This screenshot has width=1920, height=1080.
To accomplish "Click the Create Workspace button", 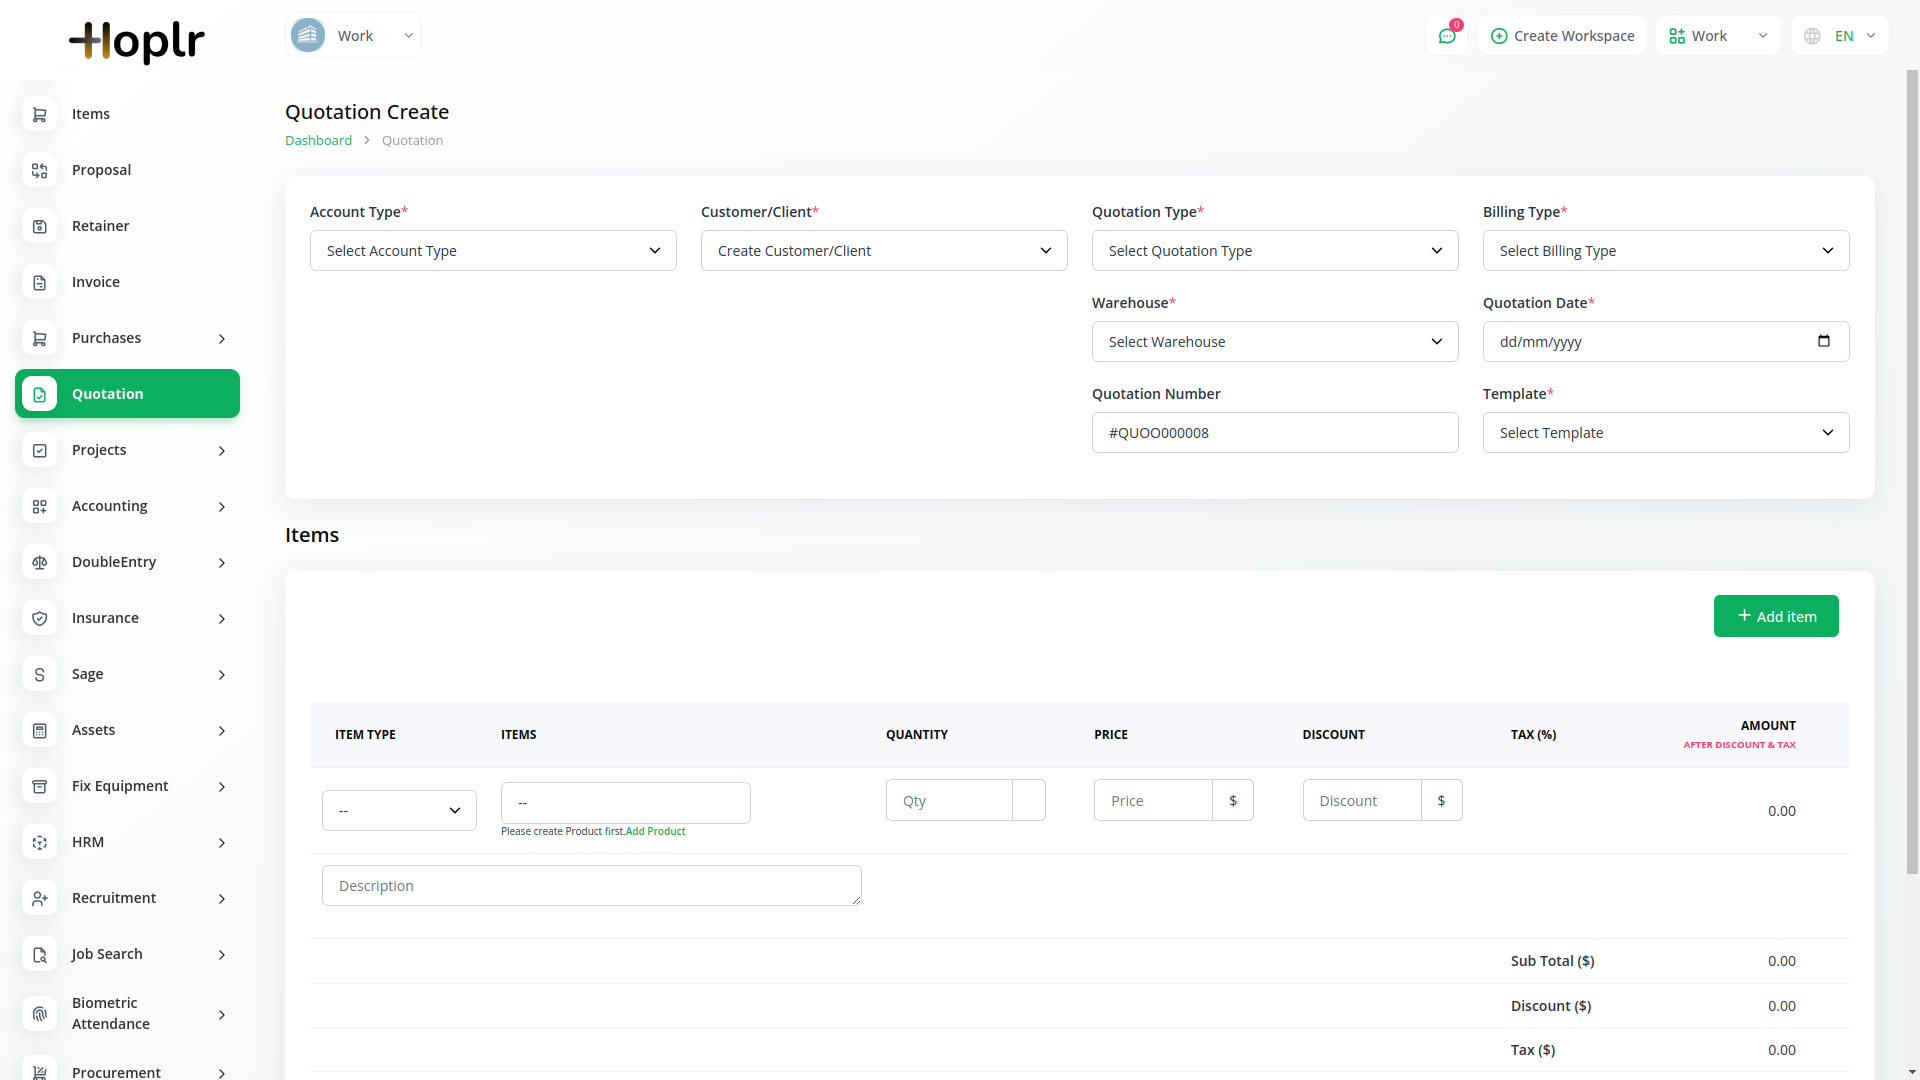I will (1562, 36).
